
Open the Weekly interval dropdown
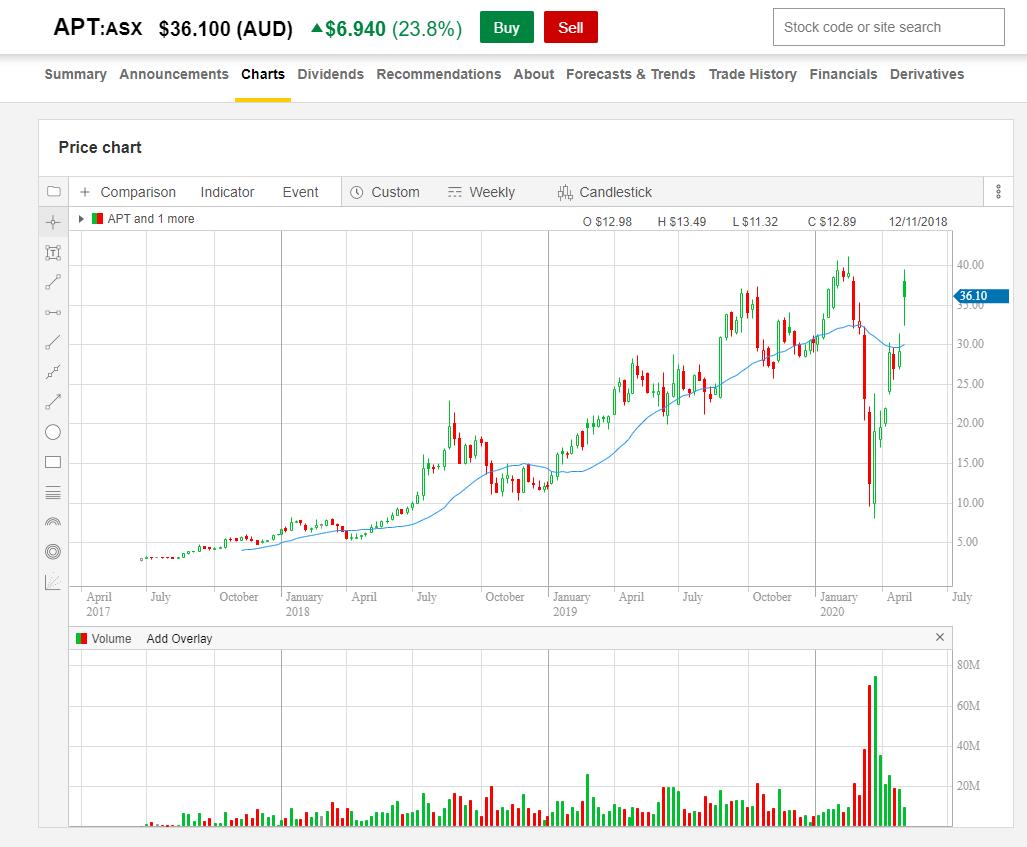(x=492, y=192)
